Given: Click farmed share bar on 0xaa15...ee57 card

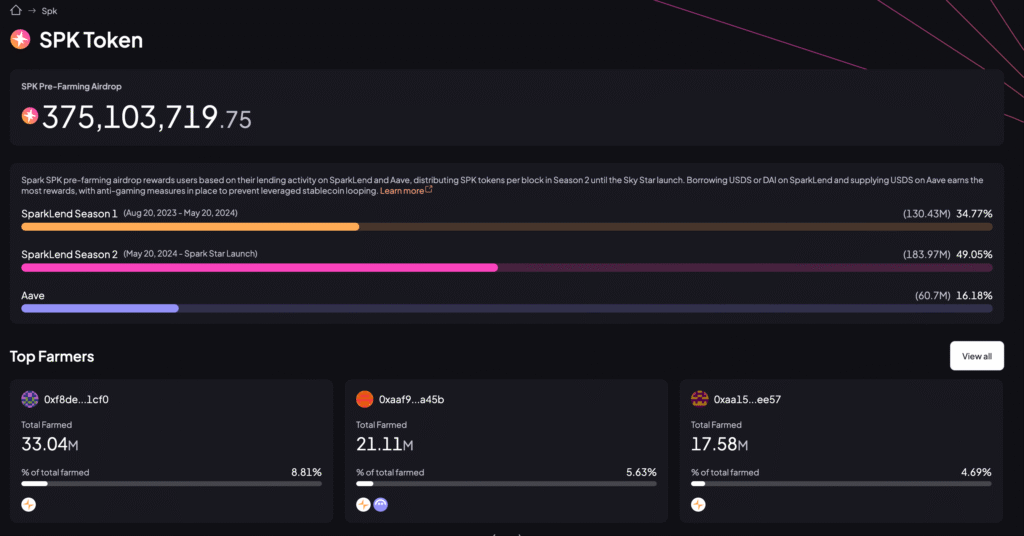Looking at the screenshot, I should (841, 484).
